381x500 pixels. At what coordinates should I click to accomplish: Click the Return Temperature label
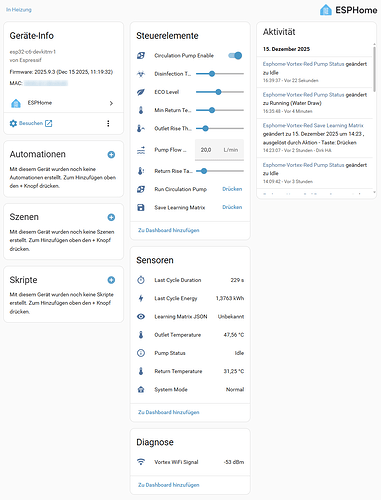tap(178, 371)
